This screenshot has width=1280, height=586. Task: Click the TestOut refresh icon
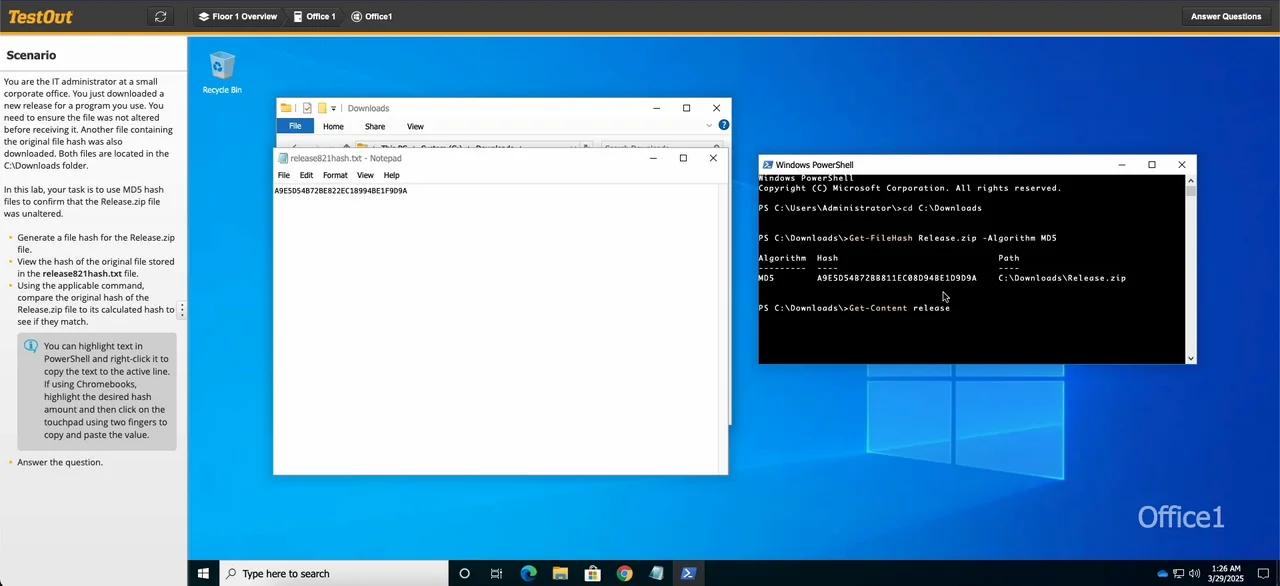pos(161,16)
